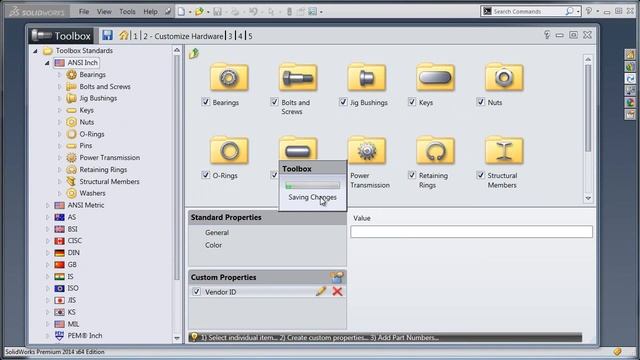Viewport: 640px width, 360px height.
Task: Select the Washers tree item
Action: pos(92,193)
